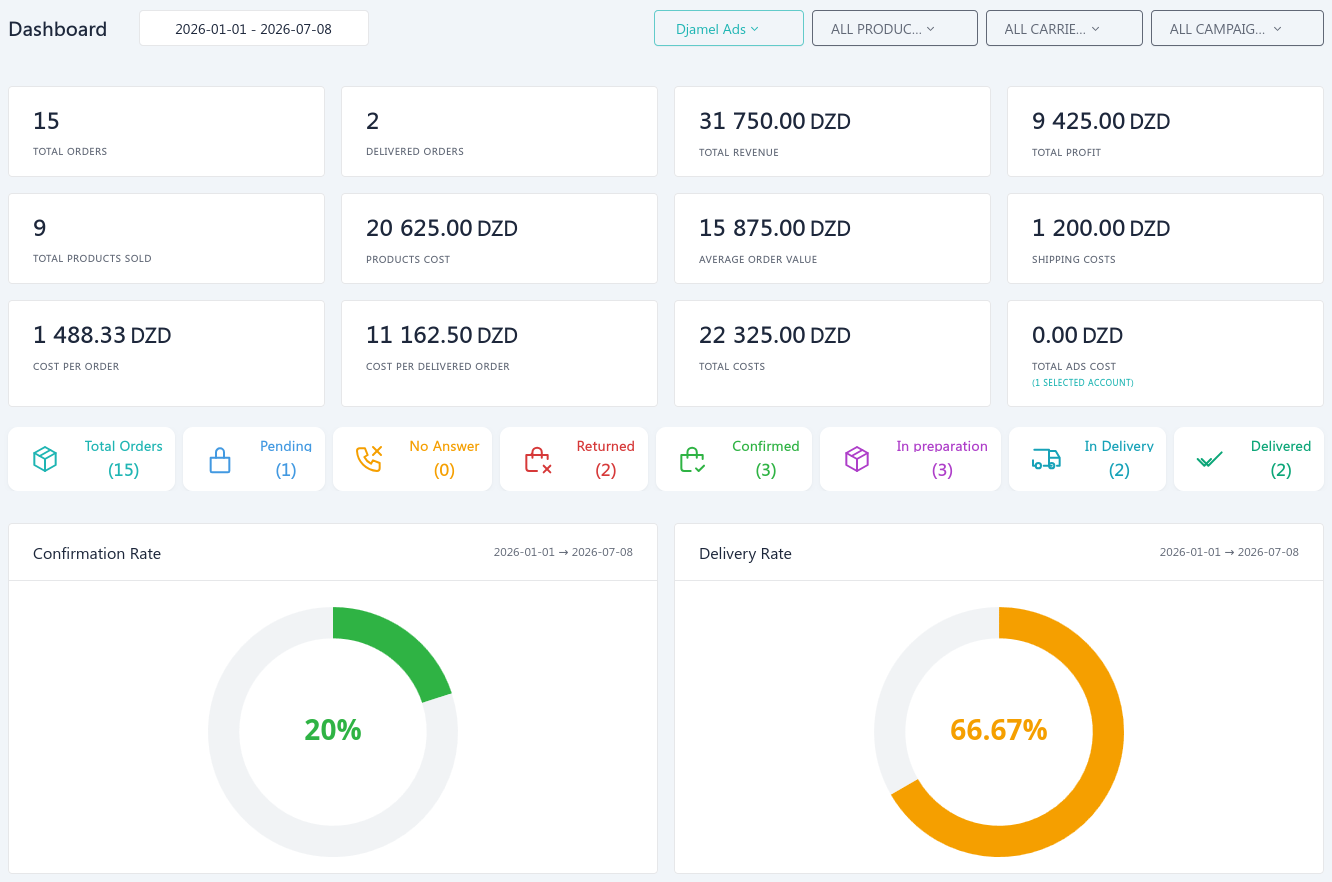Click the Returned bag icon
1332x882 pixels.
pyautogui.click(x=538, y=460)
